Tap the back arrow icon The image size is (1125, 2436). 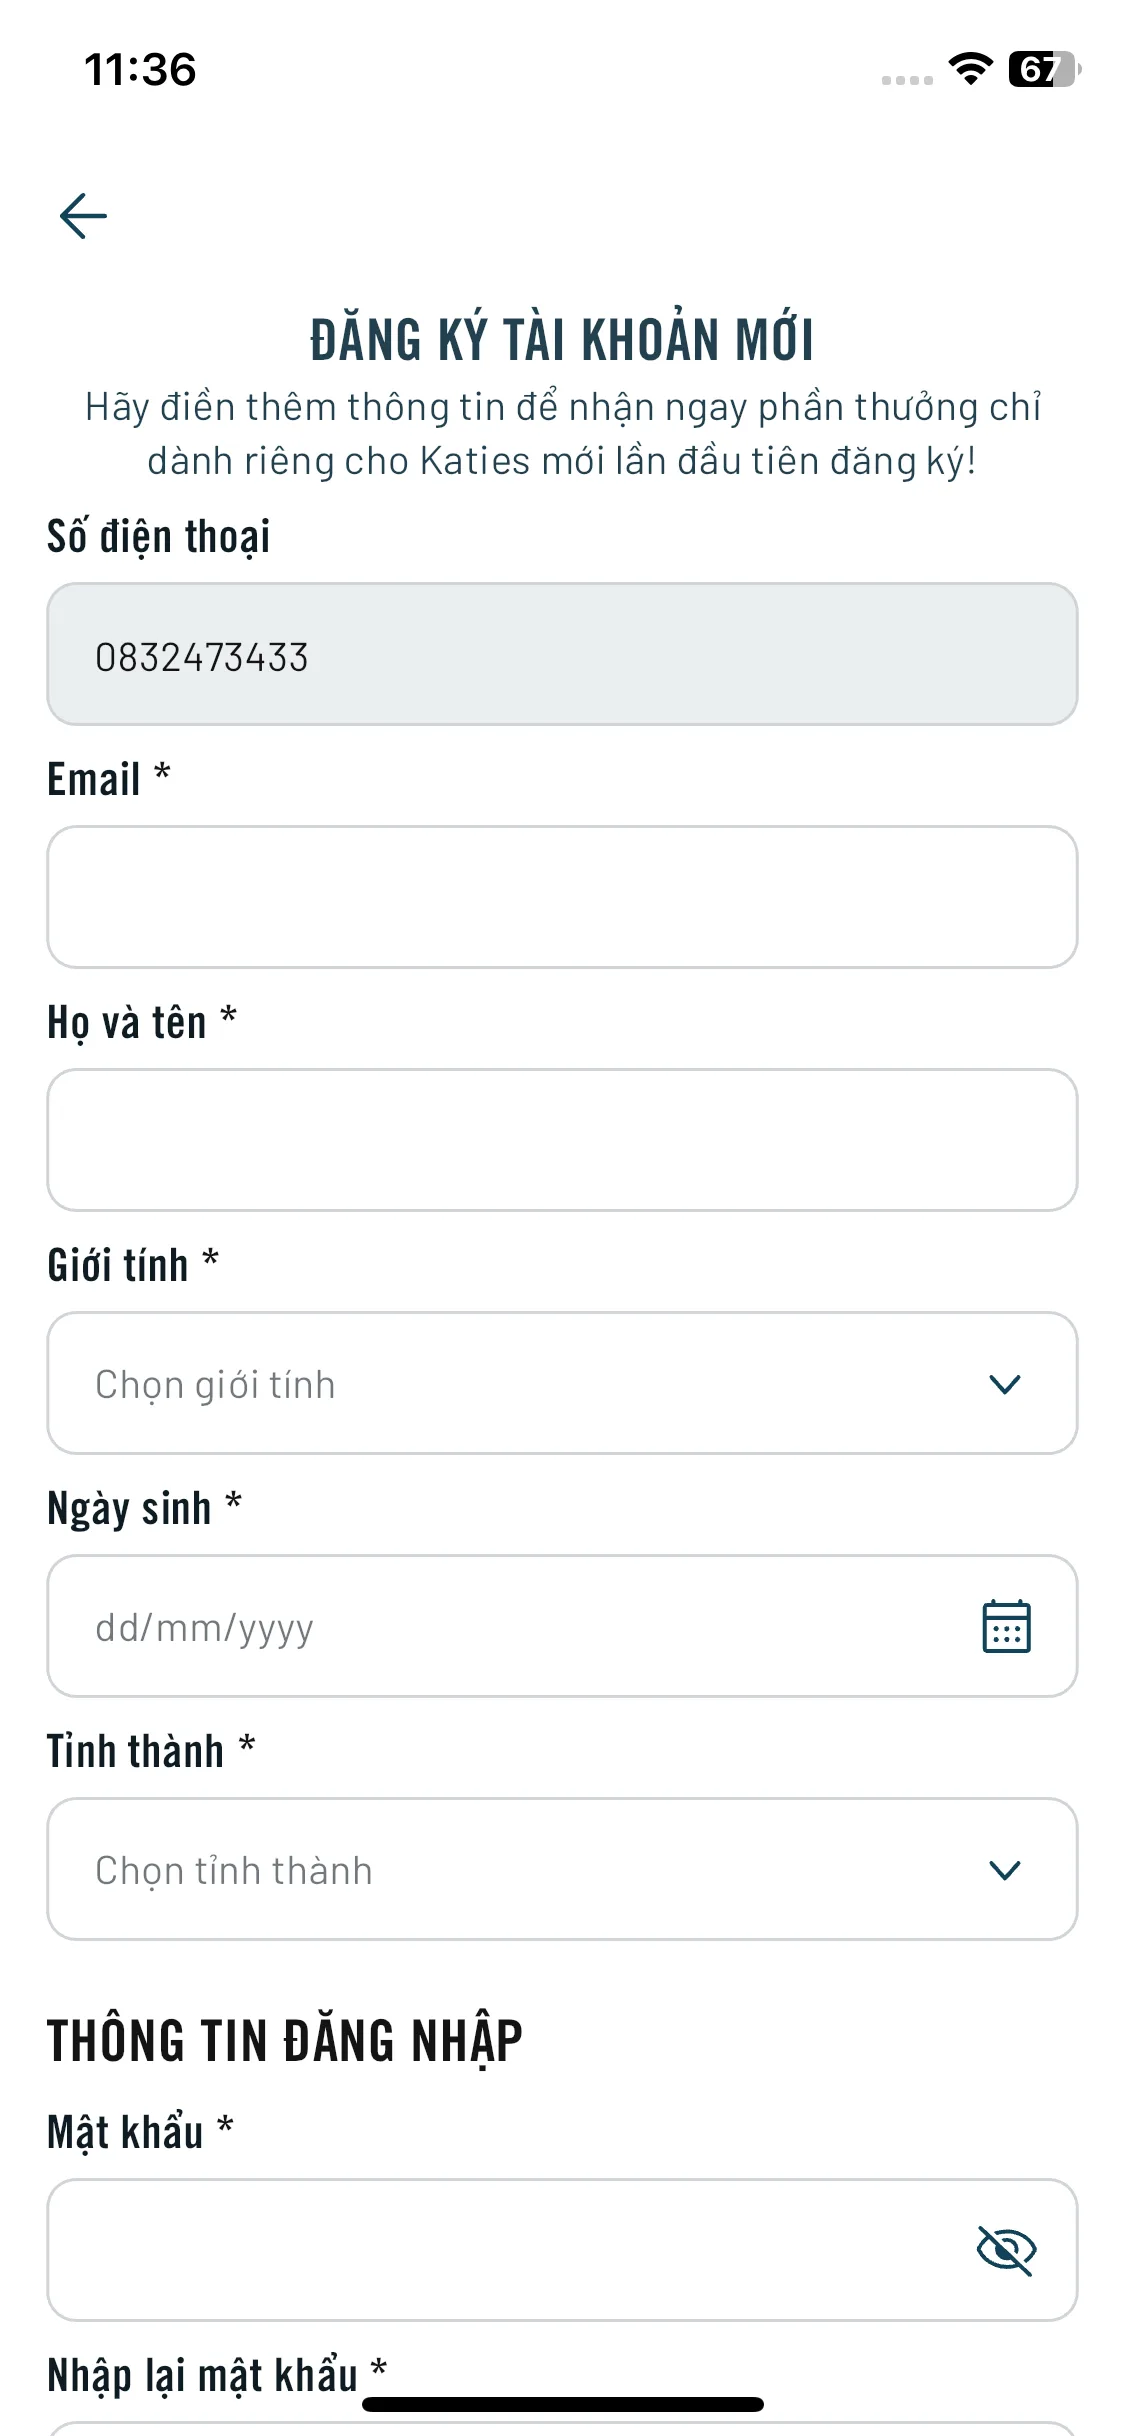tap(83, 216)
